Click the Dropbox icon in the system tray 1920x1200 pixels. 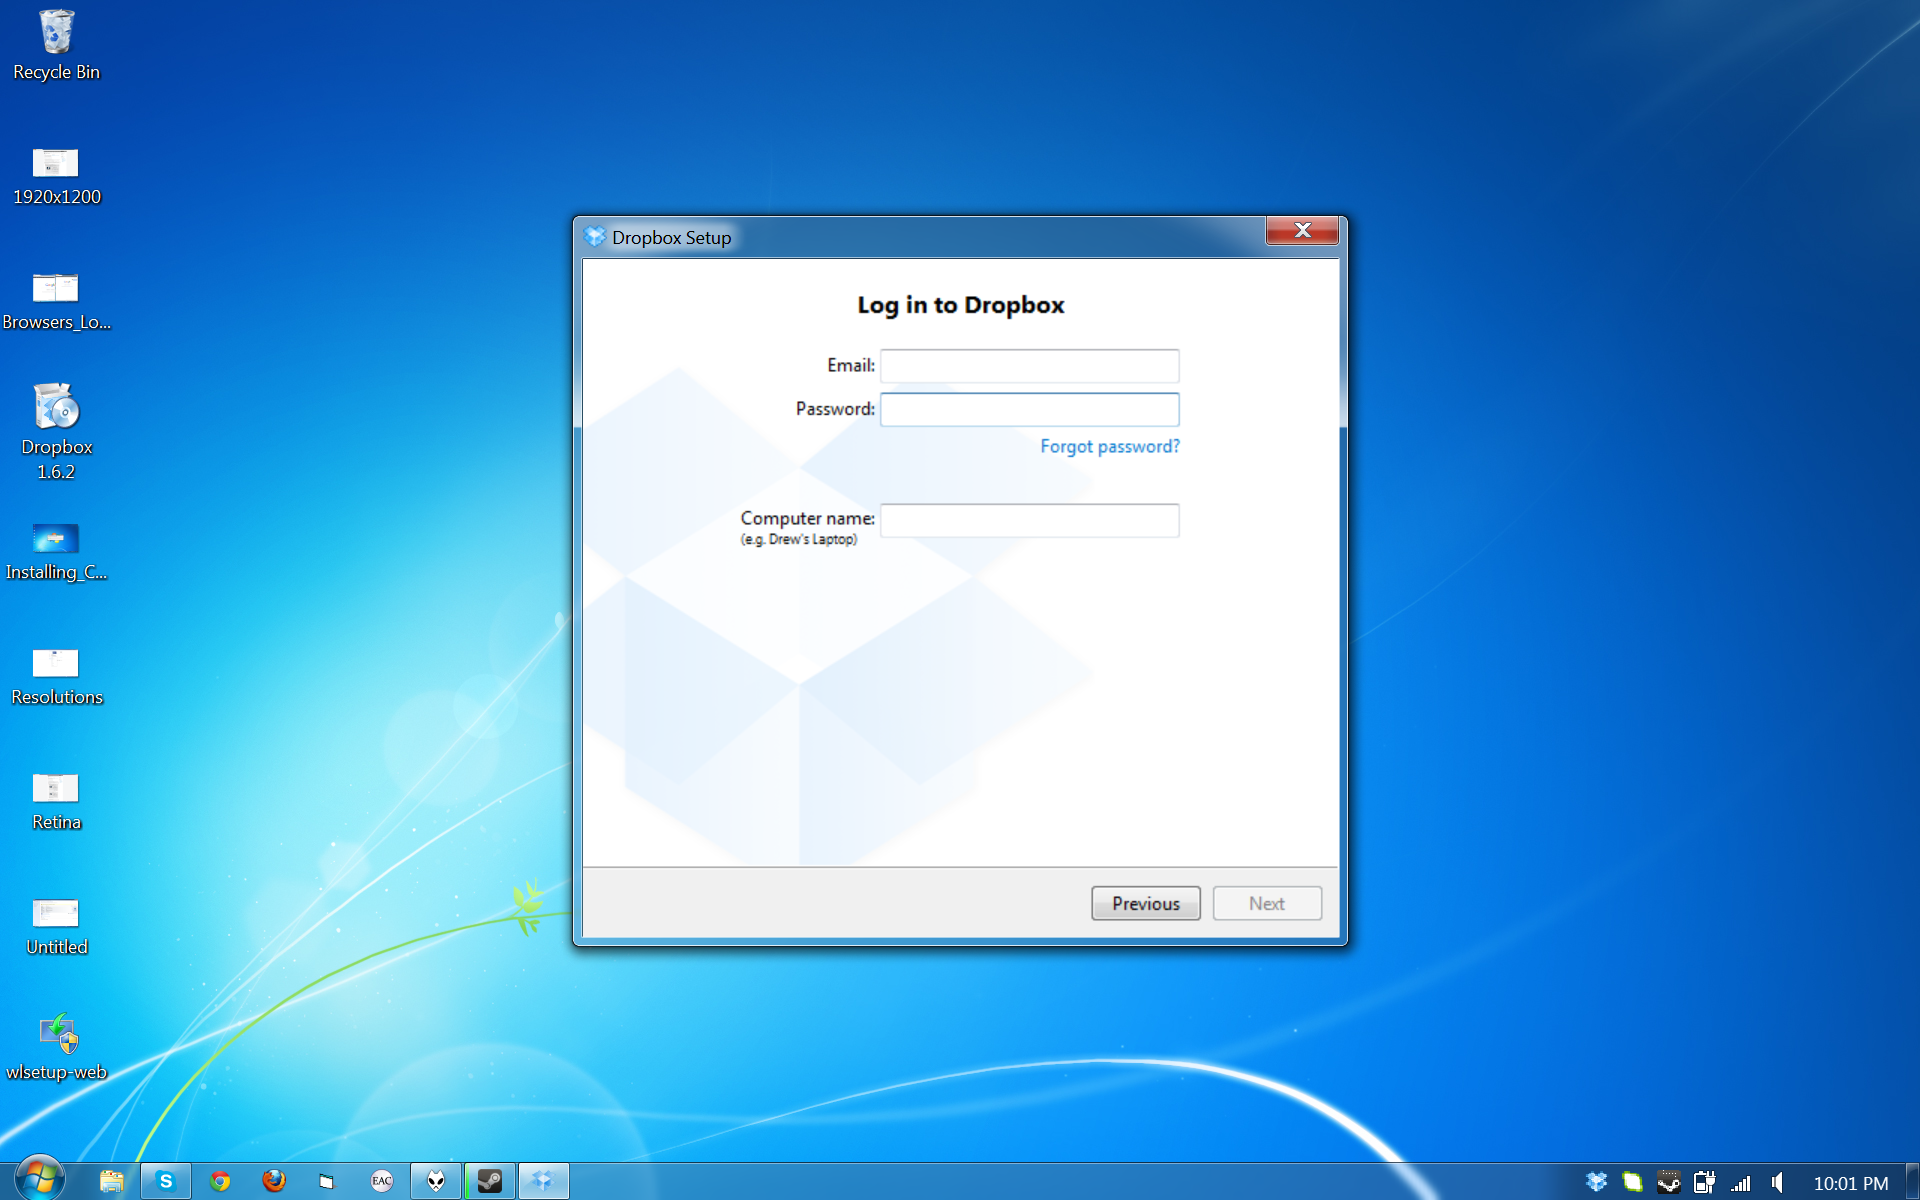[1596, 1183]
